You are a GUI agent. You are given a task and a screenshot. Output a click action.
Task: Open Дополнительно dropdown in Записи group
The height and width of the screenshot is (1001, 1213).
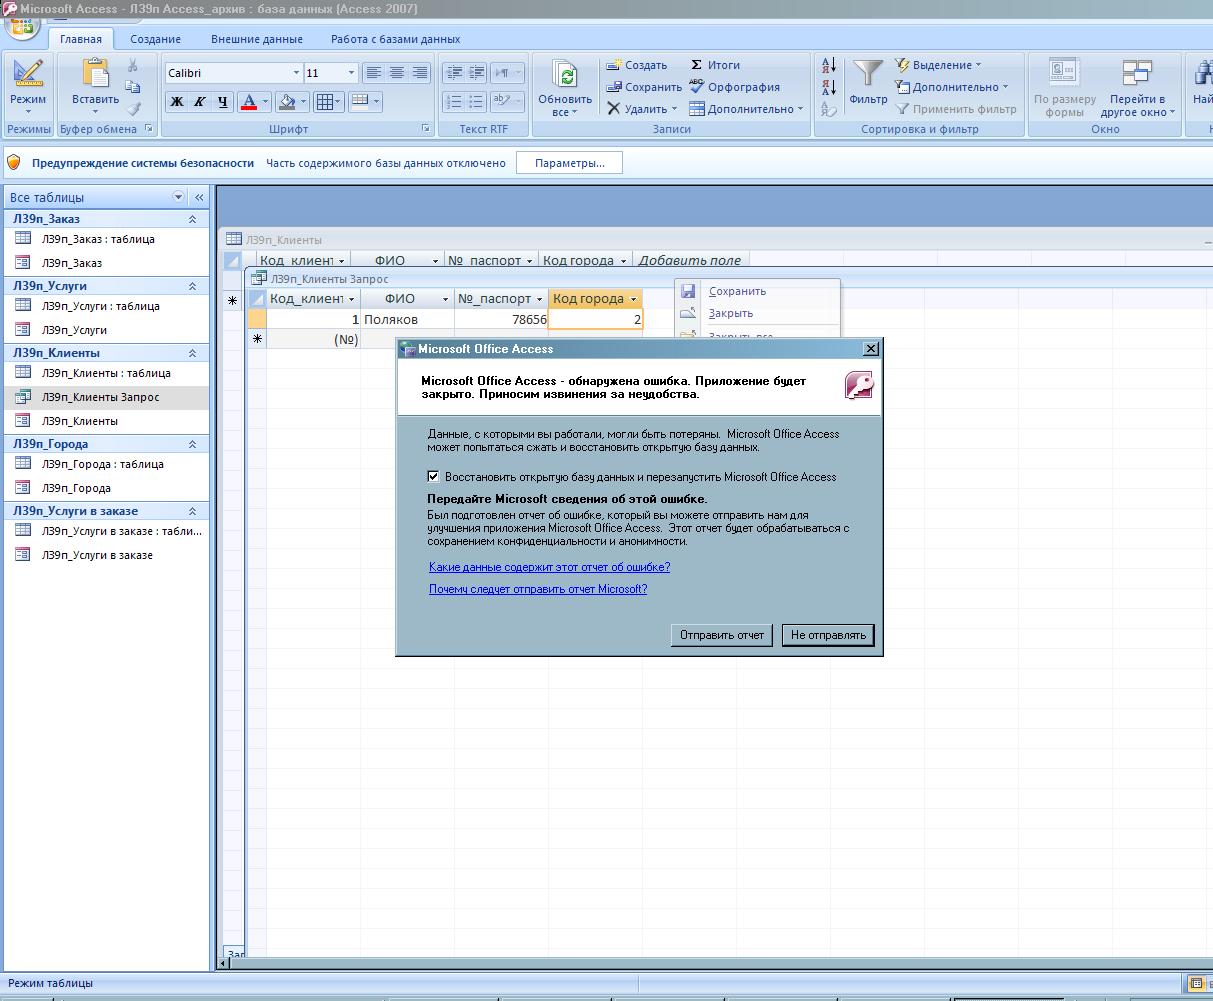(x=746, y=109)
